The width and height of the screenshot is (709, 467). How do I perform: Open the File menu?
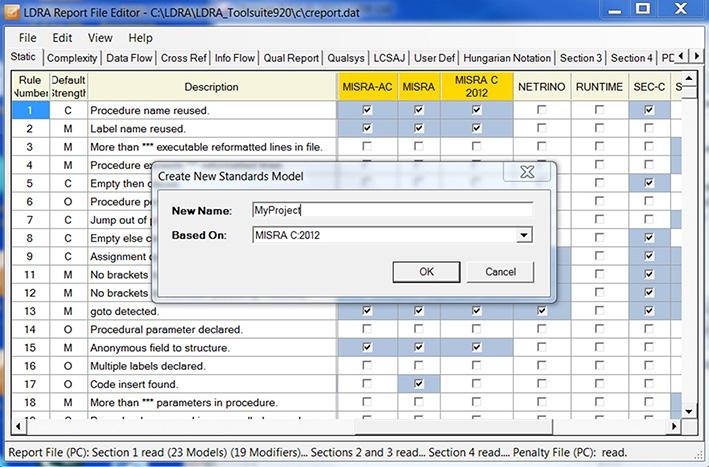point(27,38)
